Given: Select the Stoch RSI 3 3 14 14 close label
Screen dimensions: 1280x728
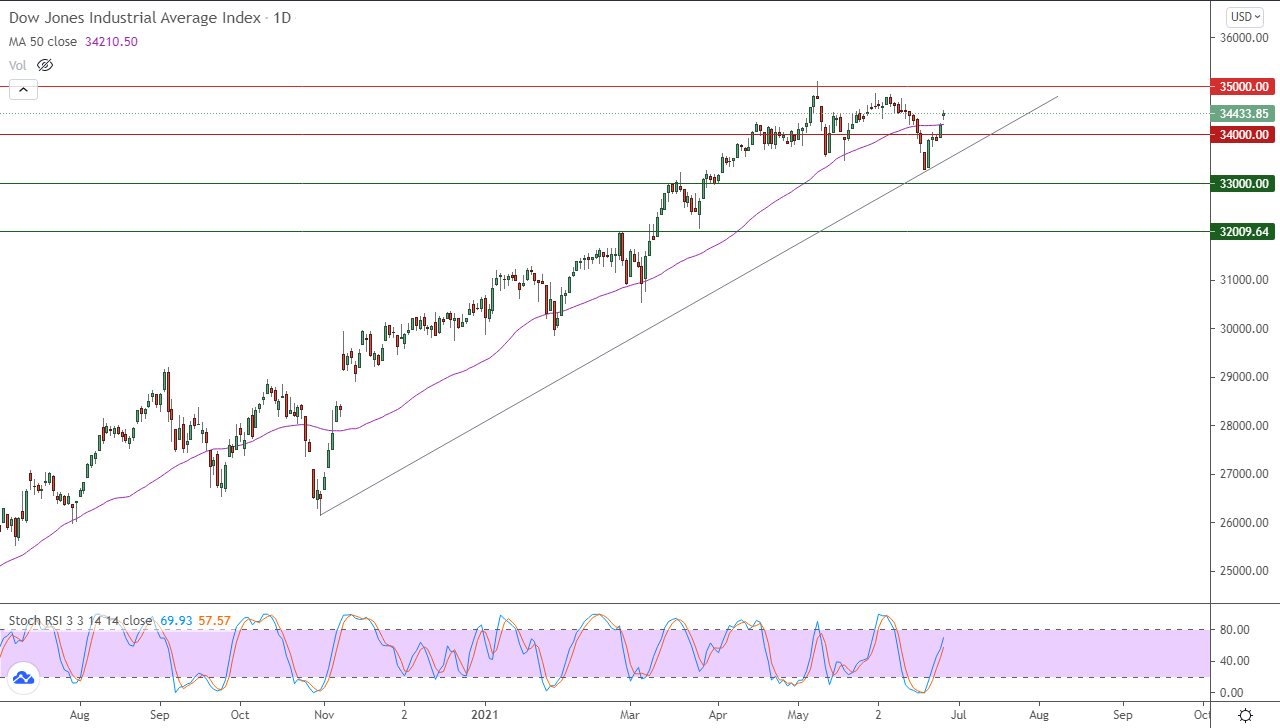Looking at the screenshot, I should (80, 620).
